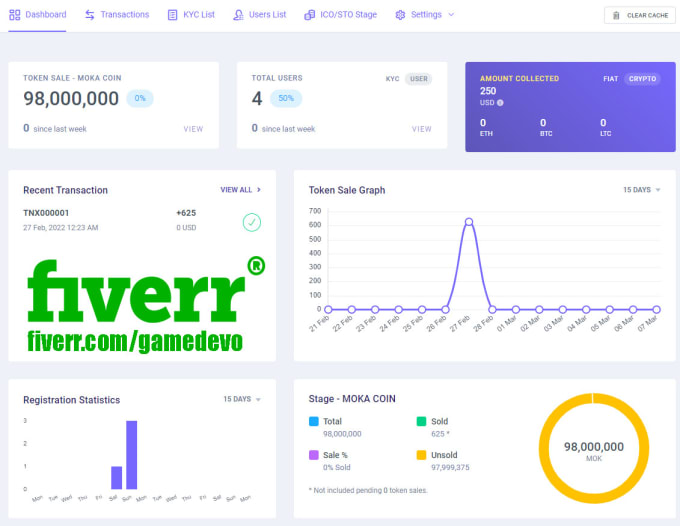Click the 250 USD amount collected value

coord(488,91)
